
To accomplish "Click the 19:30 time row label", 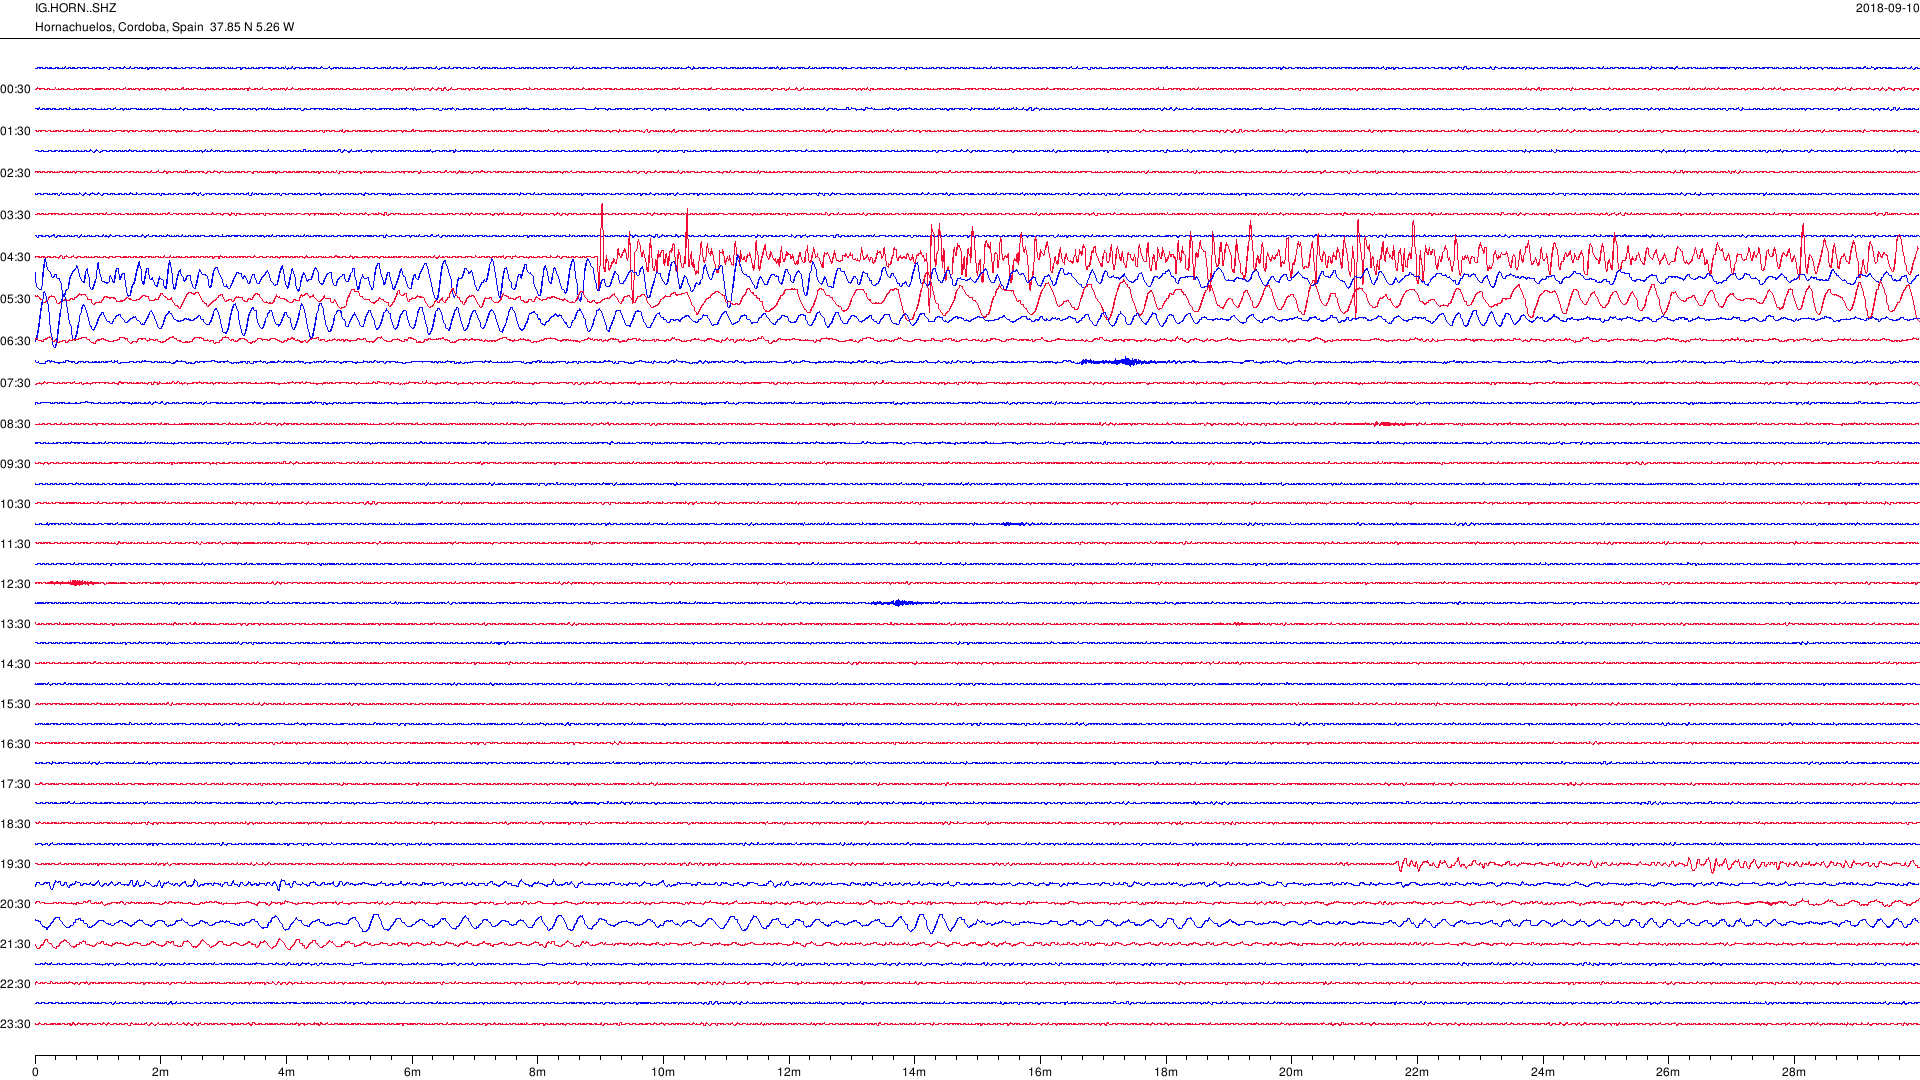I will 15,864.
